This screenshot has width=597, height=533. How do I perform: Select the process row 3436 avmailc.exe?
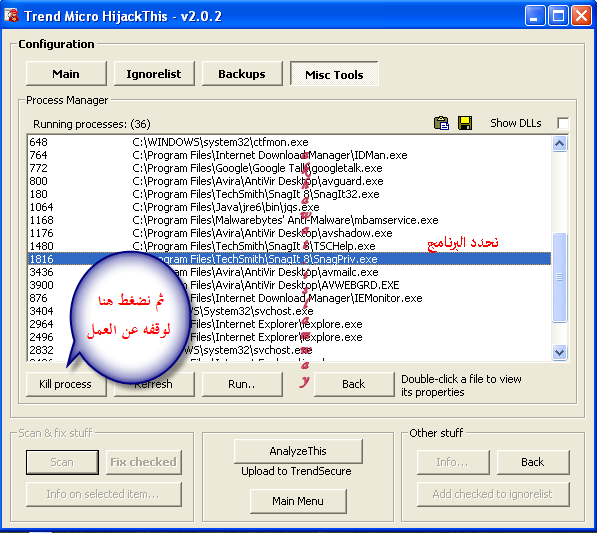(x=289, y=272)
